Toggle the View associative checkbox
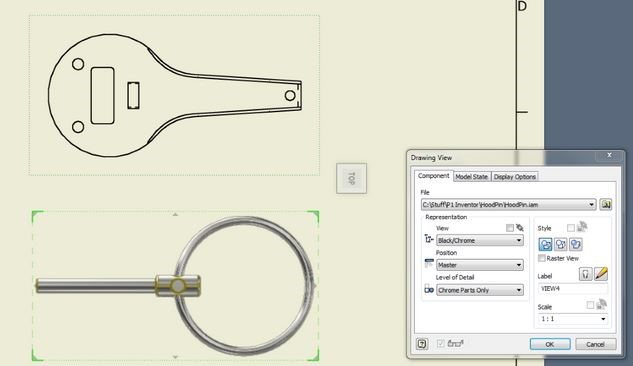The image size is (633, 366). click(510, 228)
